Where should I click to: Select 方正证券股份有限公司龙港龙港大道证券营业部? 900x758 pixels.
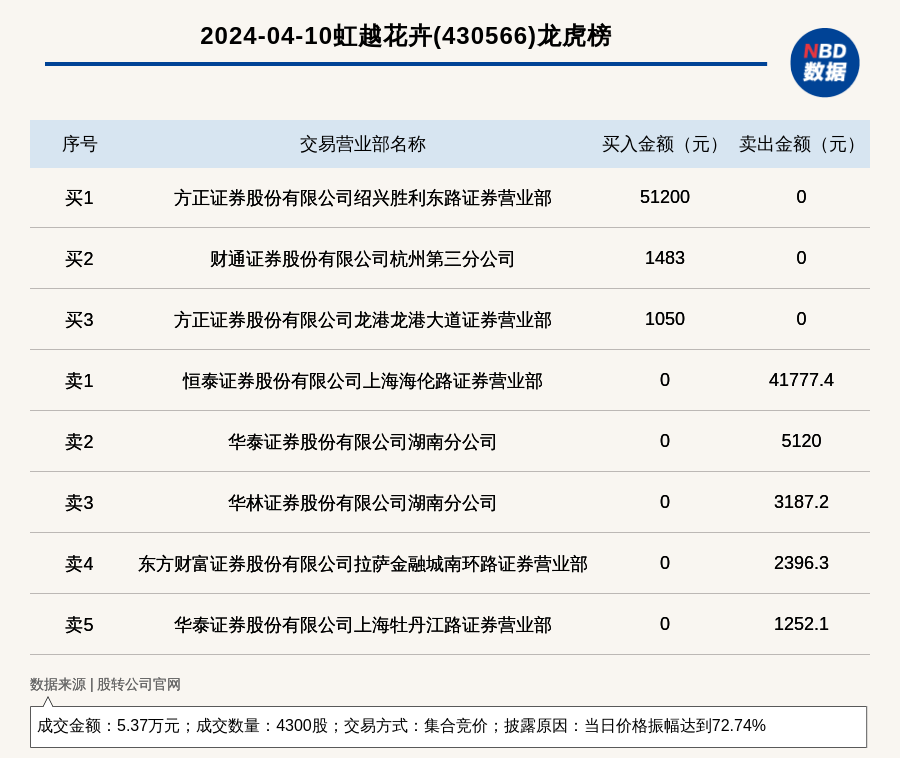coord(363,320)
